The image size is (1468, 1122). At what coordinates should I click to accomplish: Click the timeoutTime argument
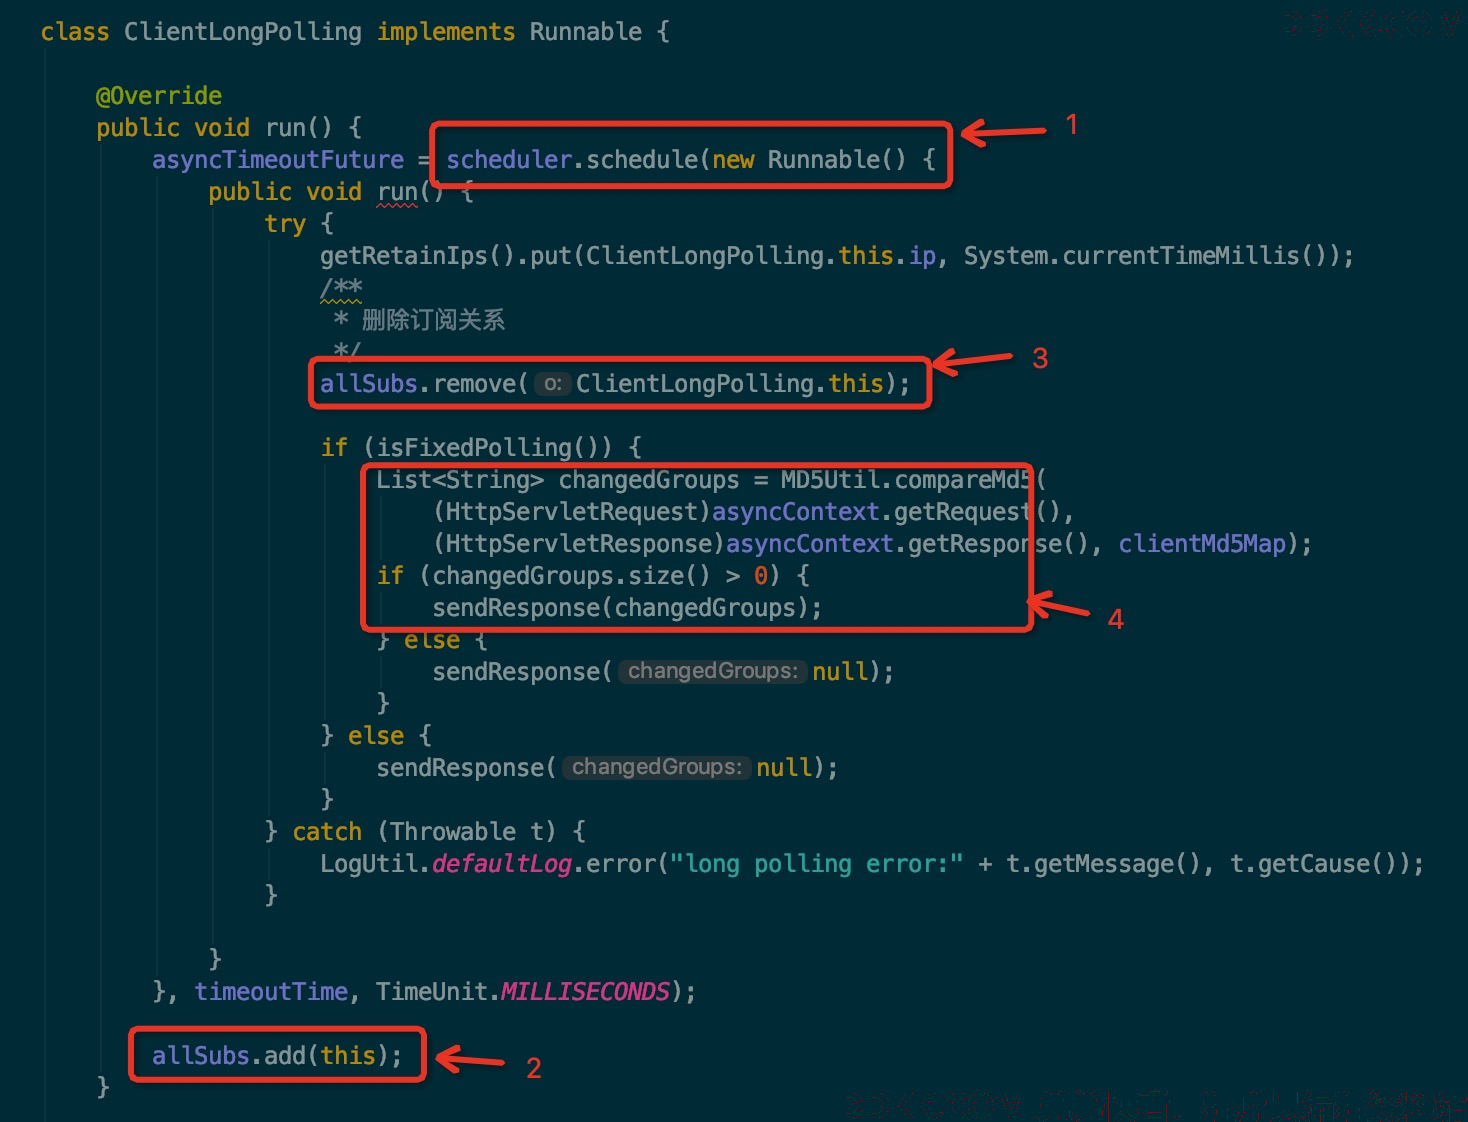(x=271, y=992)
